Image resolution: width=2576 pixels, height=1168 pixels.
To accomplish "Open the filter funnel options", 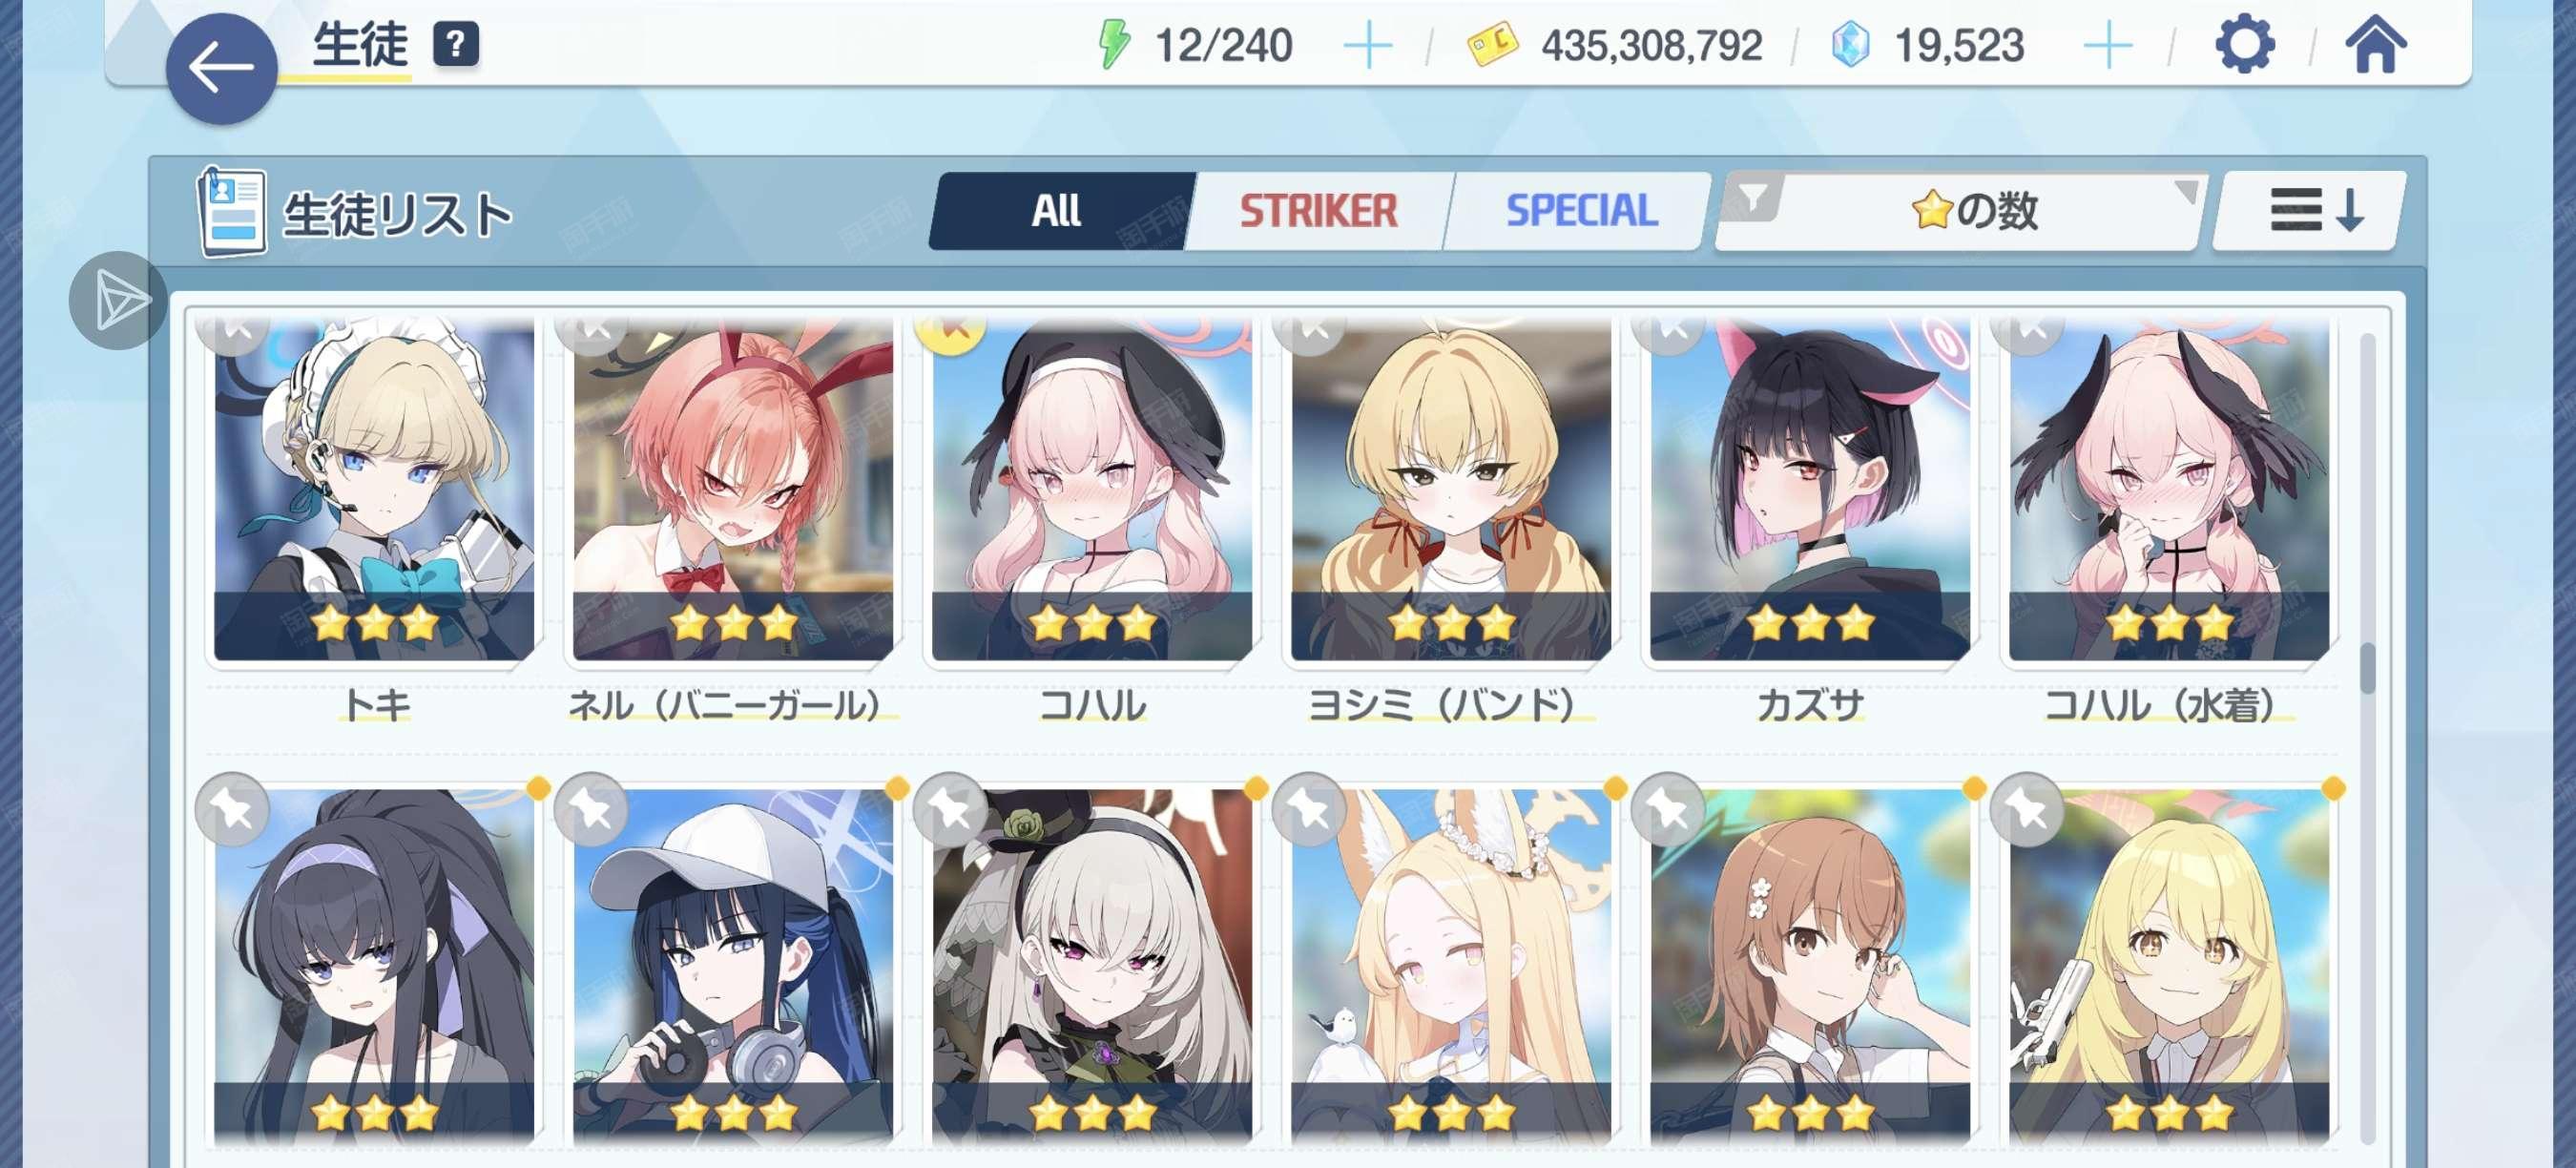I will 1752,198.
